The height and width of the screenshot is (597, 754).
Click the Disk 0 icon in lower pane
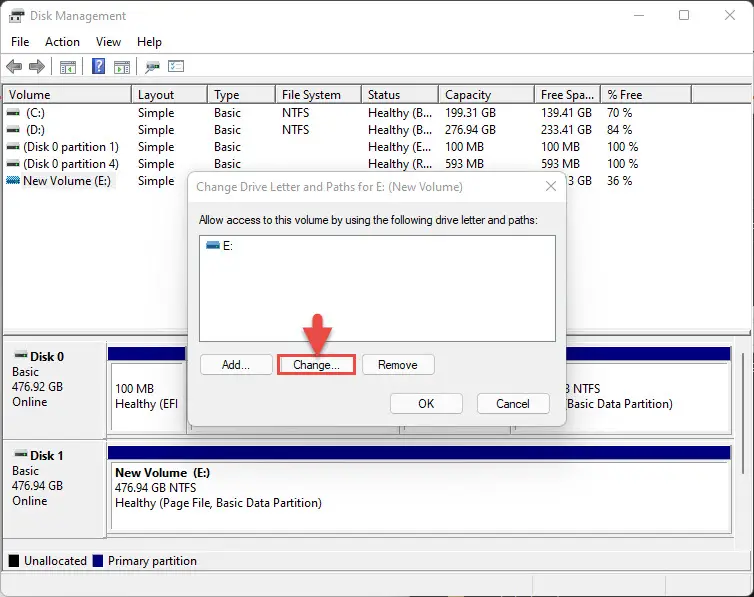(x=21, y=356)
